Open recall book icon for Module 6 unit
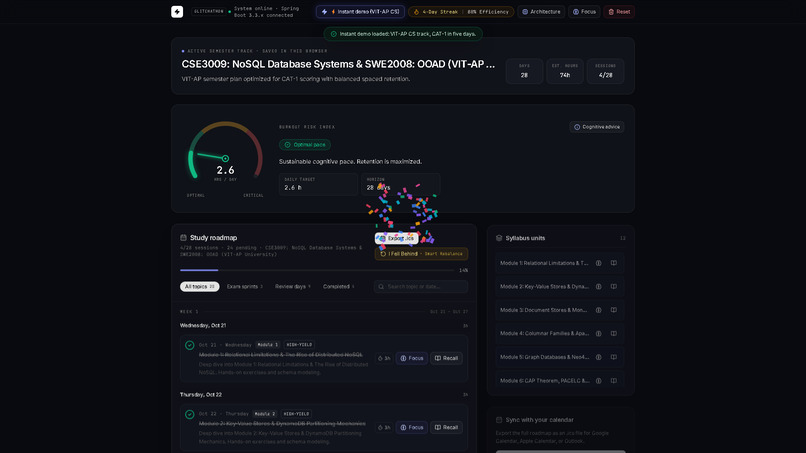This screenshot has height=453, width=806. tap(614, 380)
